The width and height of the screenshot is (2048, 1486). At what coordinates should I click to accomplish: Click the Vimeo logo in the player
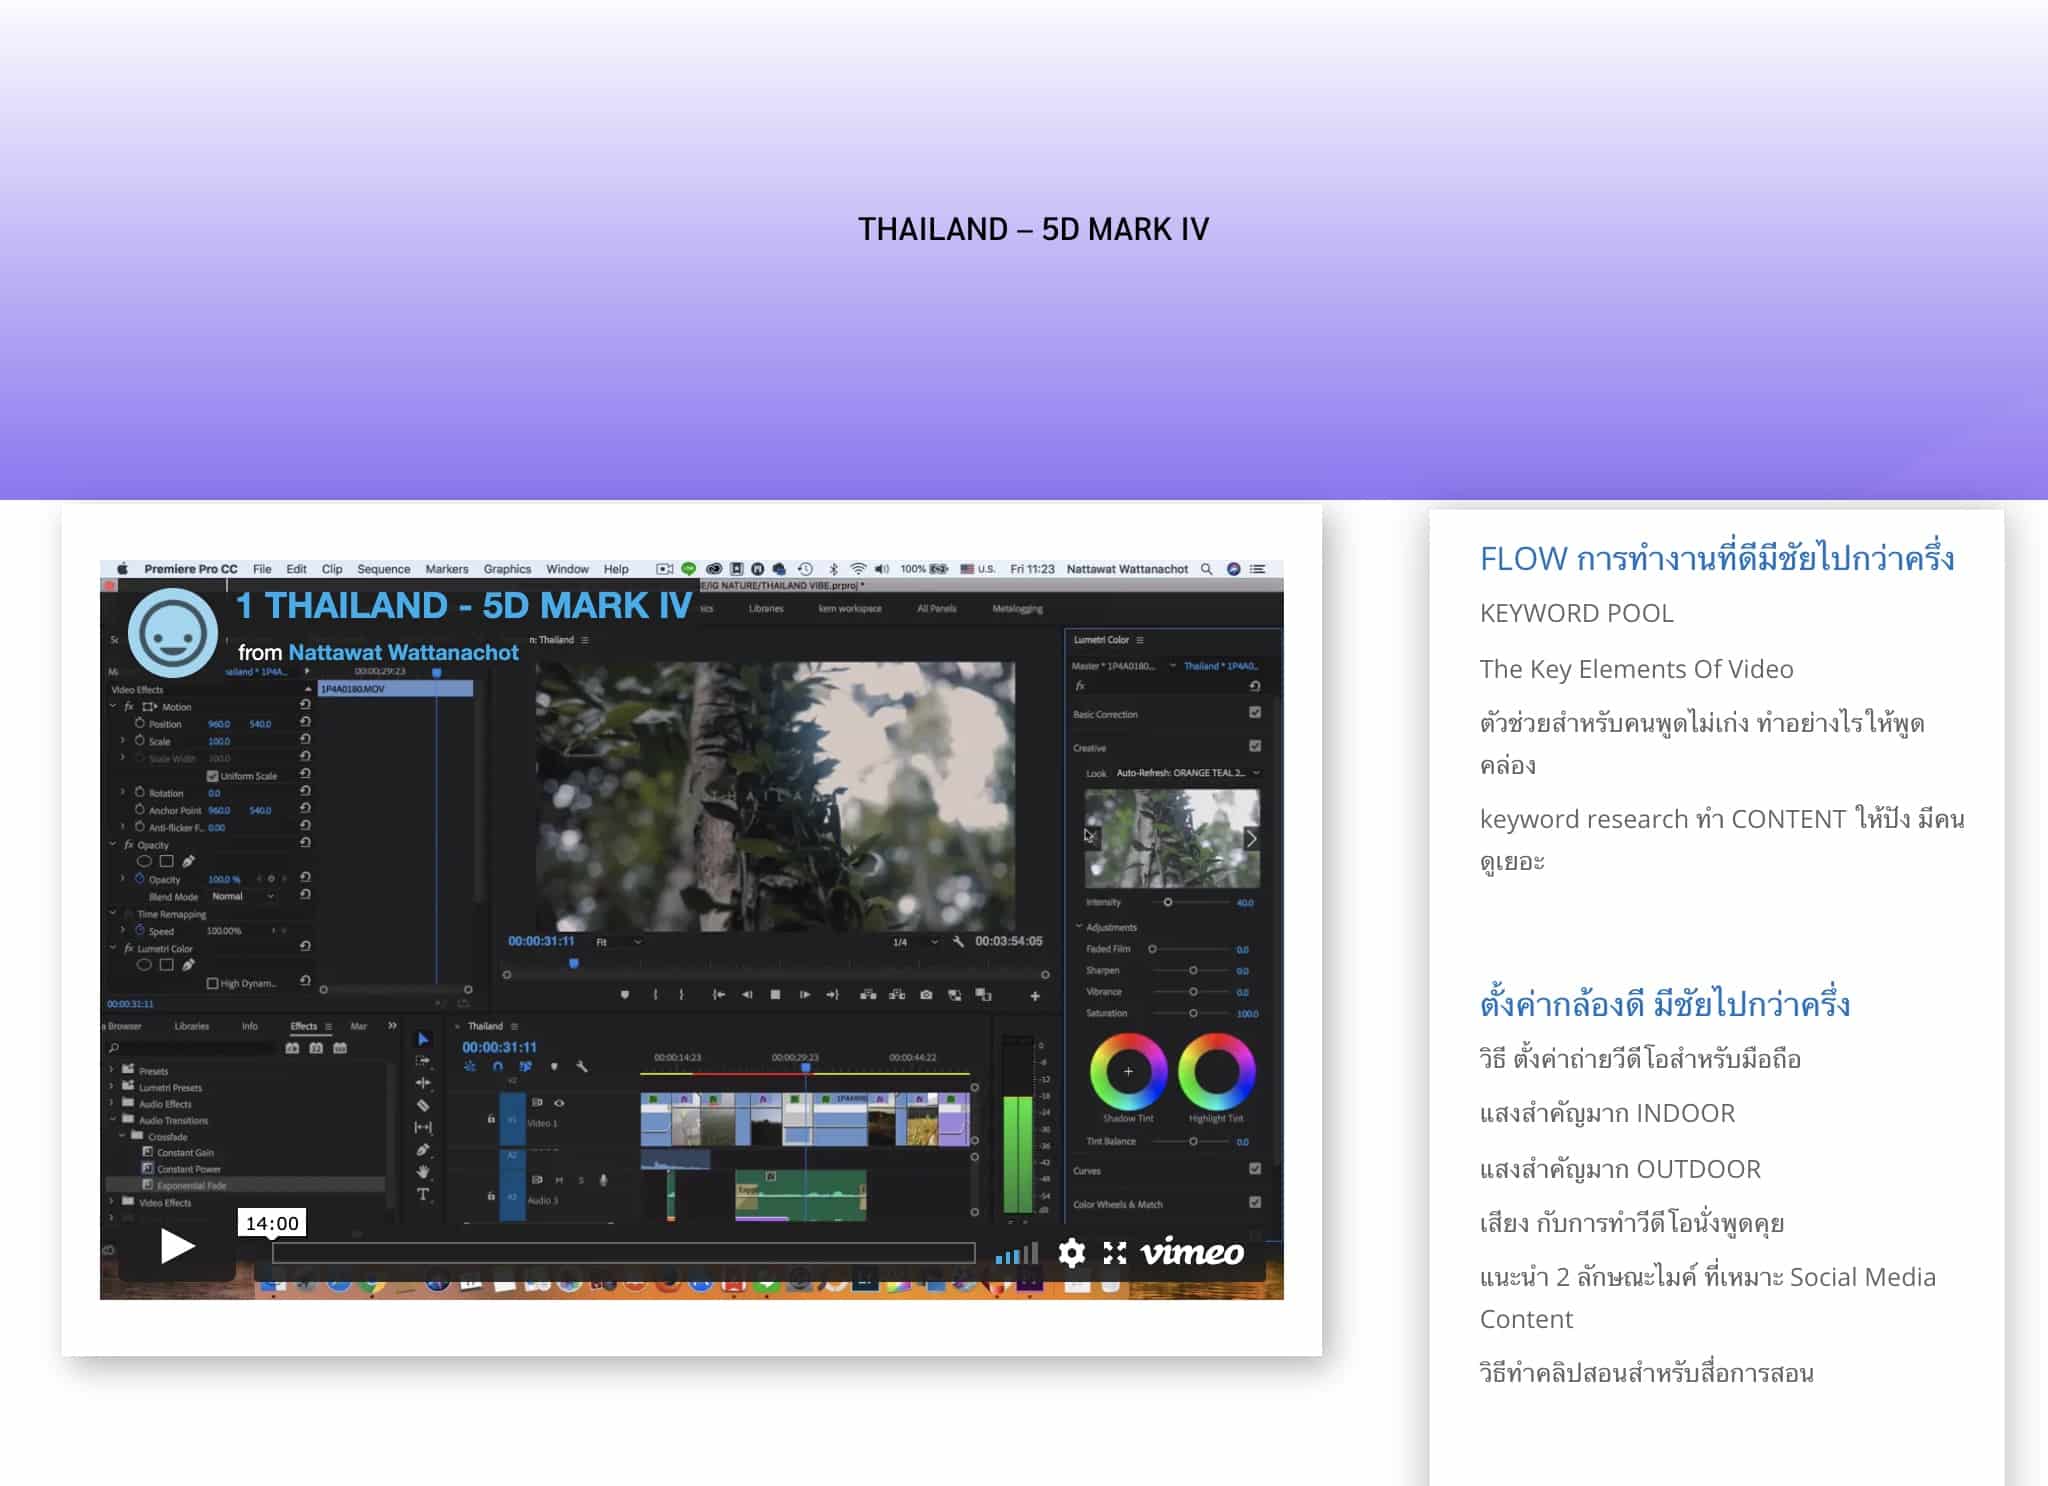[1192, 1252]
